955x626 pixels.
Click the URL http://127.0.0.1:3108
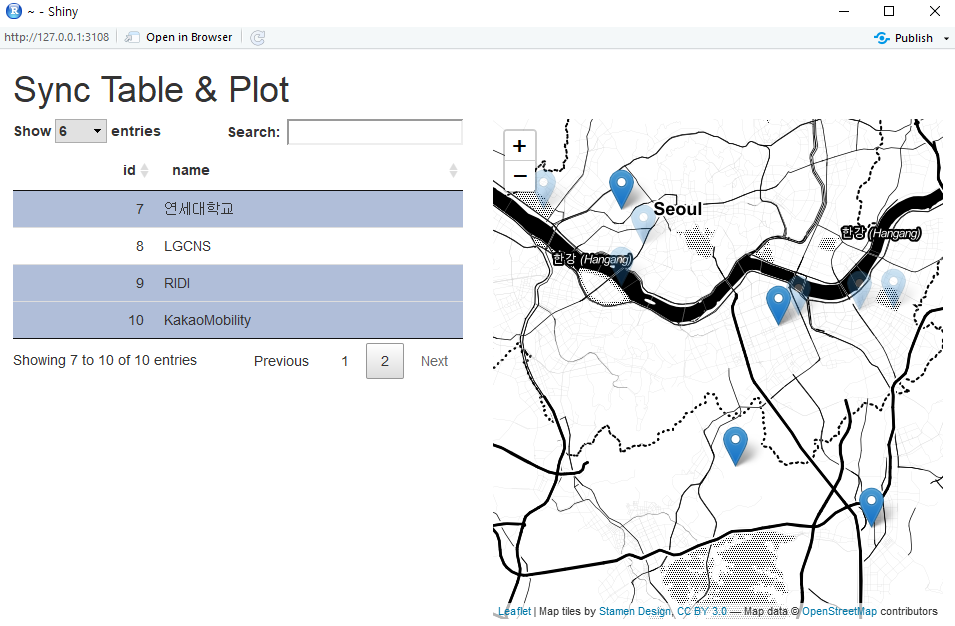click(x=57, y=37)
